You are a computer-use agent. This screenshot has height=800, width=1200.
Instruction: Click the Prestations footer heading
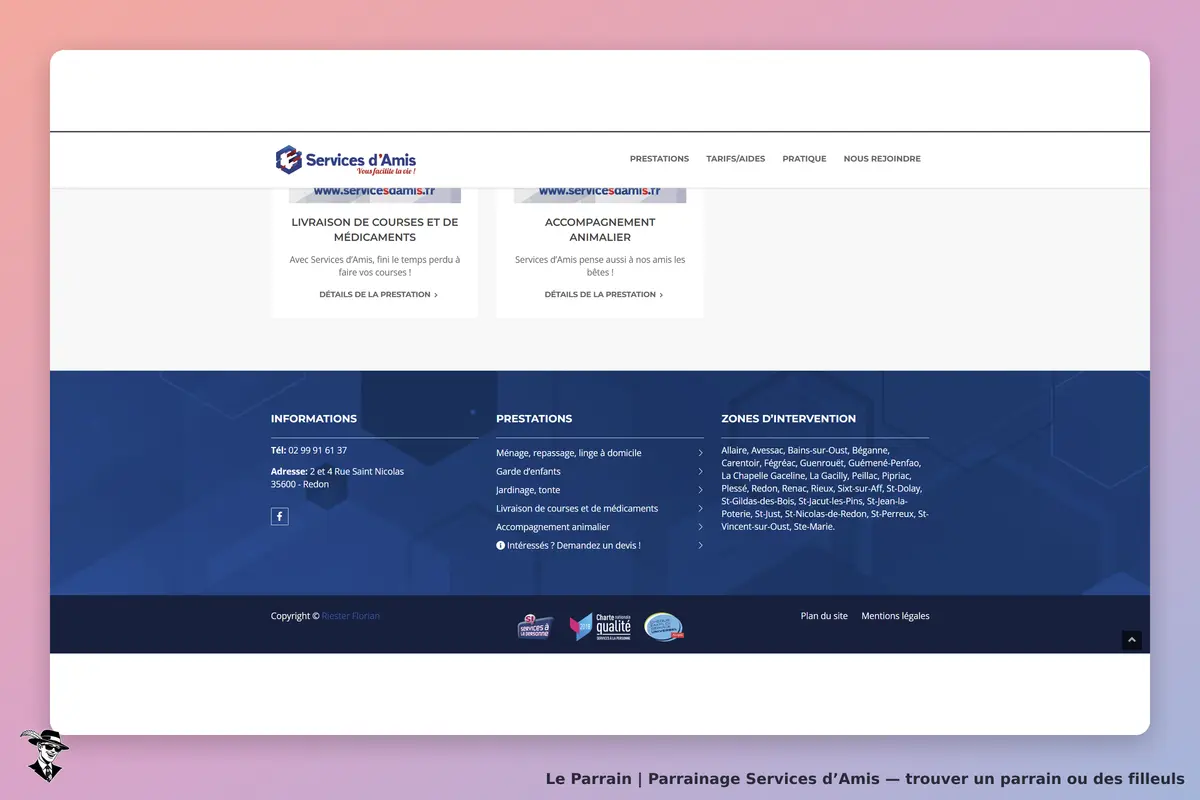534,419
